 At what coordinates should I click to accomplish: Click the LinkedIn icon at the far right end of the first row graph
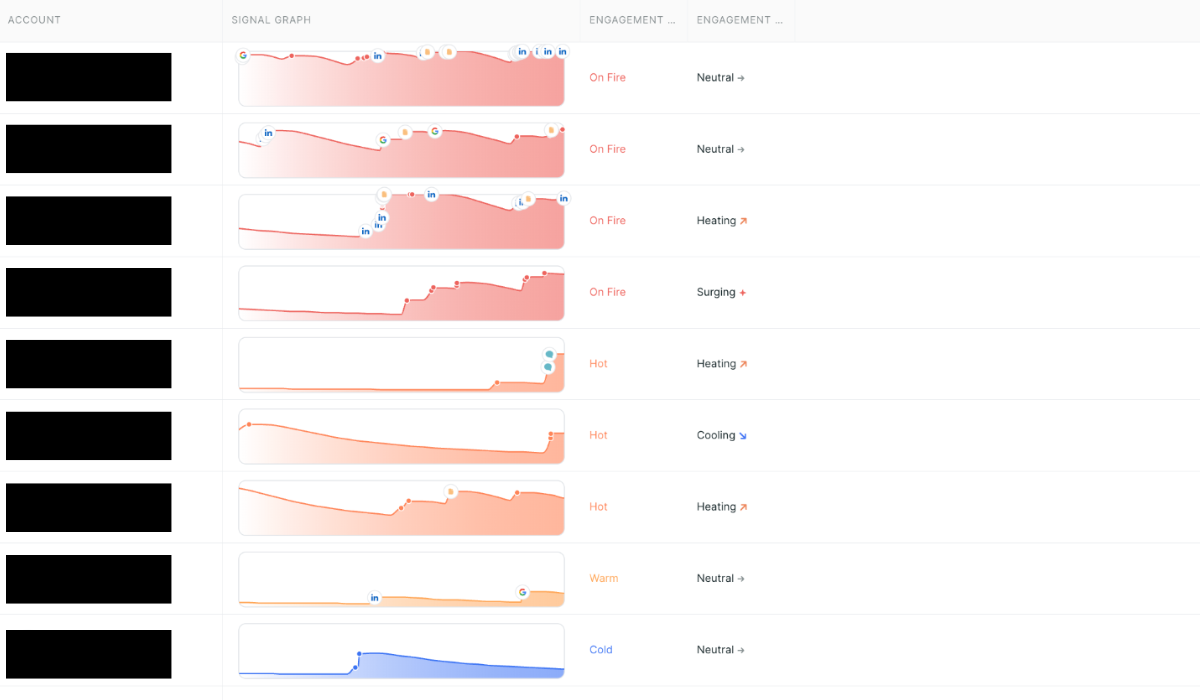[563, 52]
